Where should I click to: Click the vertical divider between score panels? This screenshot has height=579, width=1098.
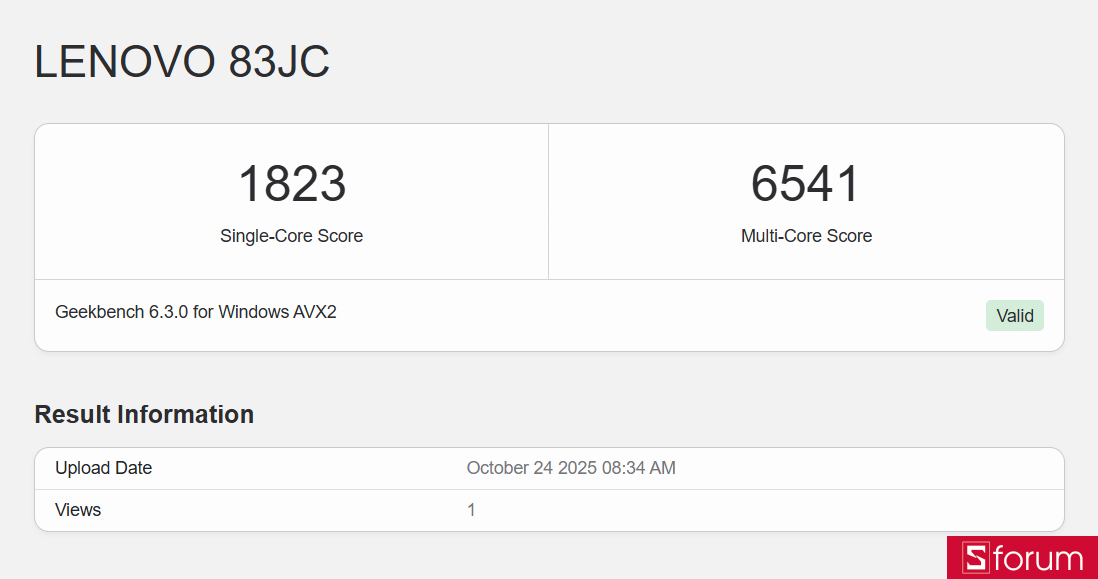point(548,202)
